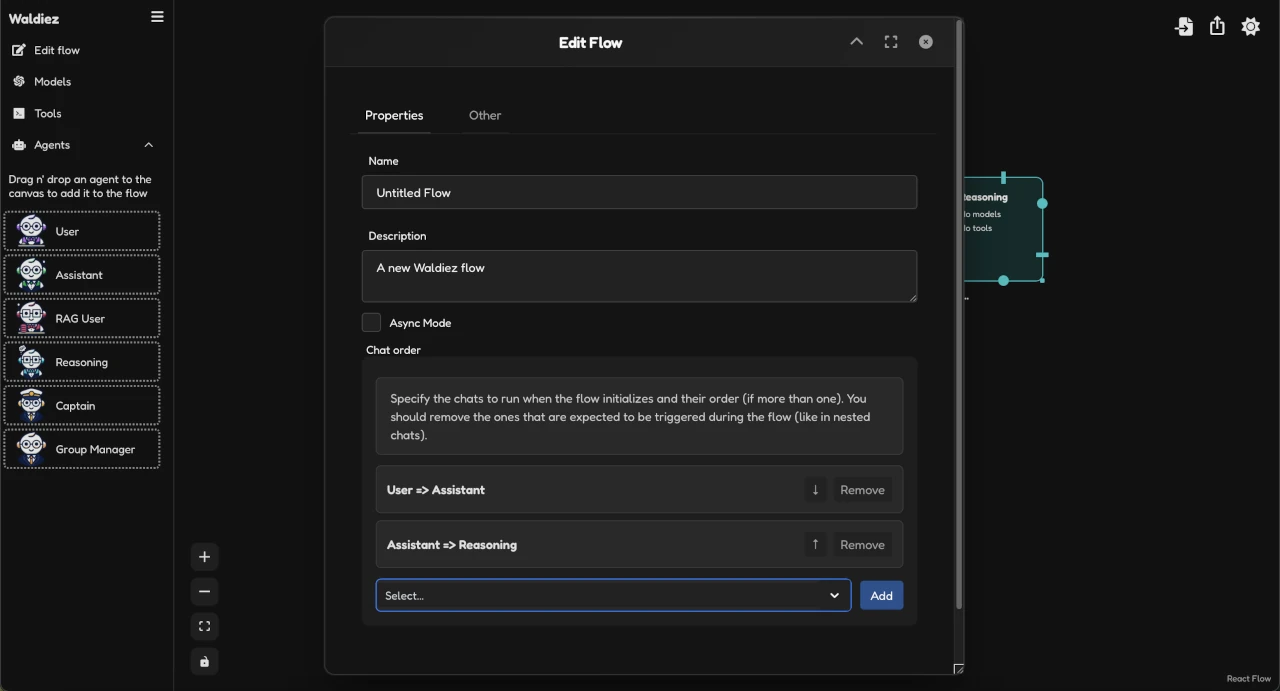Click the Edit flow pencil icon
Image resolution: width=1280 pixels, height=691 pixels.
19,50
